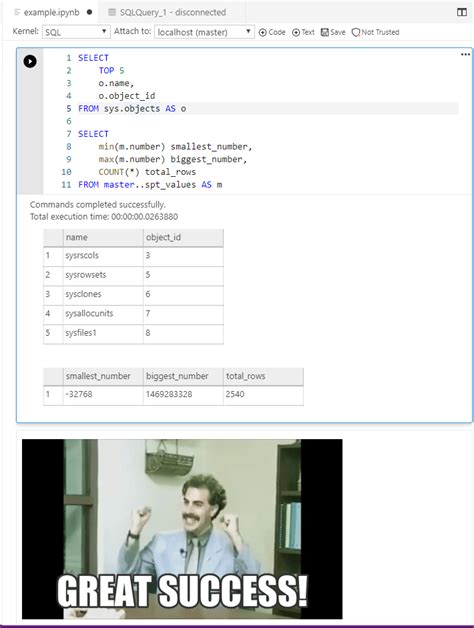Viewport: 474px width, 628px height.
Task: Select the 'sysrowsets' cell
Action: pos(103,275)
